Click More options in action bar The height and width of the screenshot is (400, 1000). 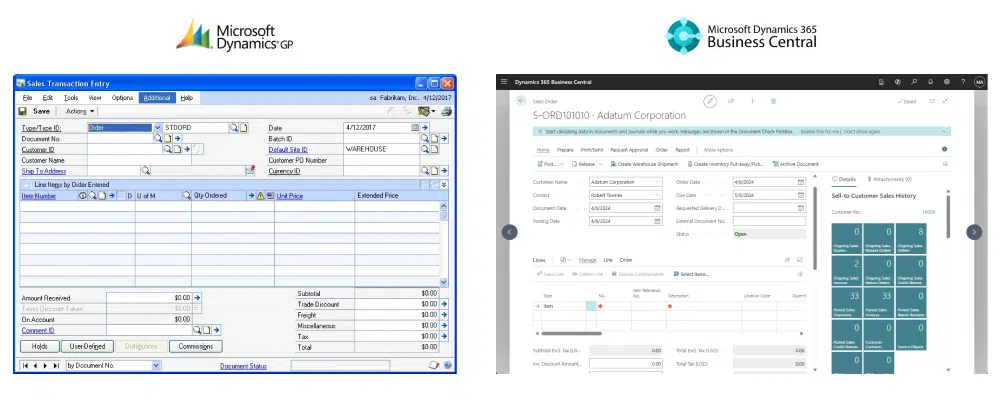(719, 150)
